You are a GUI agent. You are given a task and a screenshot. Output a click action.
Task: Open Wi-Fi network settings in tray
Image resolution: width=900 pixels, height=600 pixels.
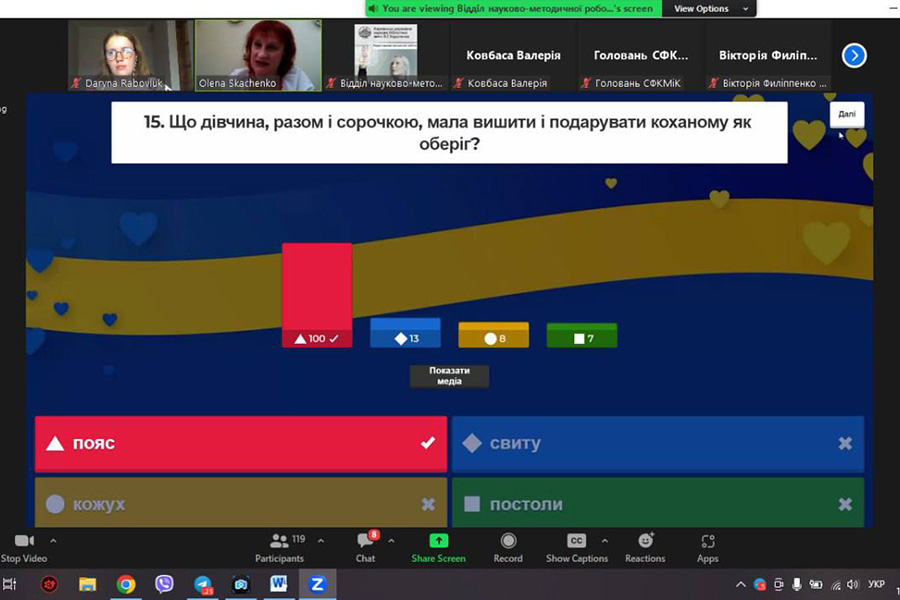pos(836,585)
